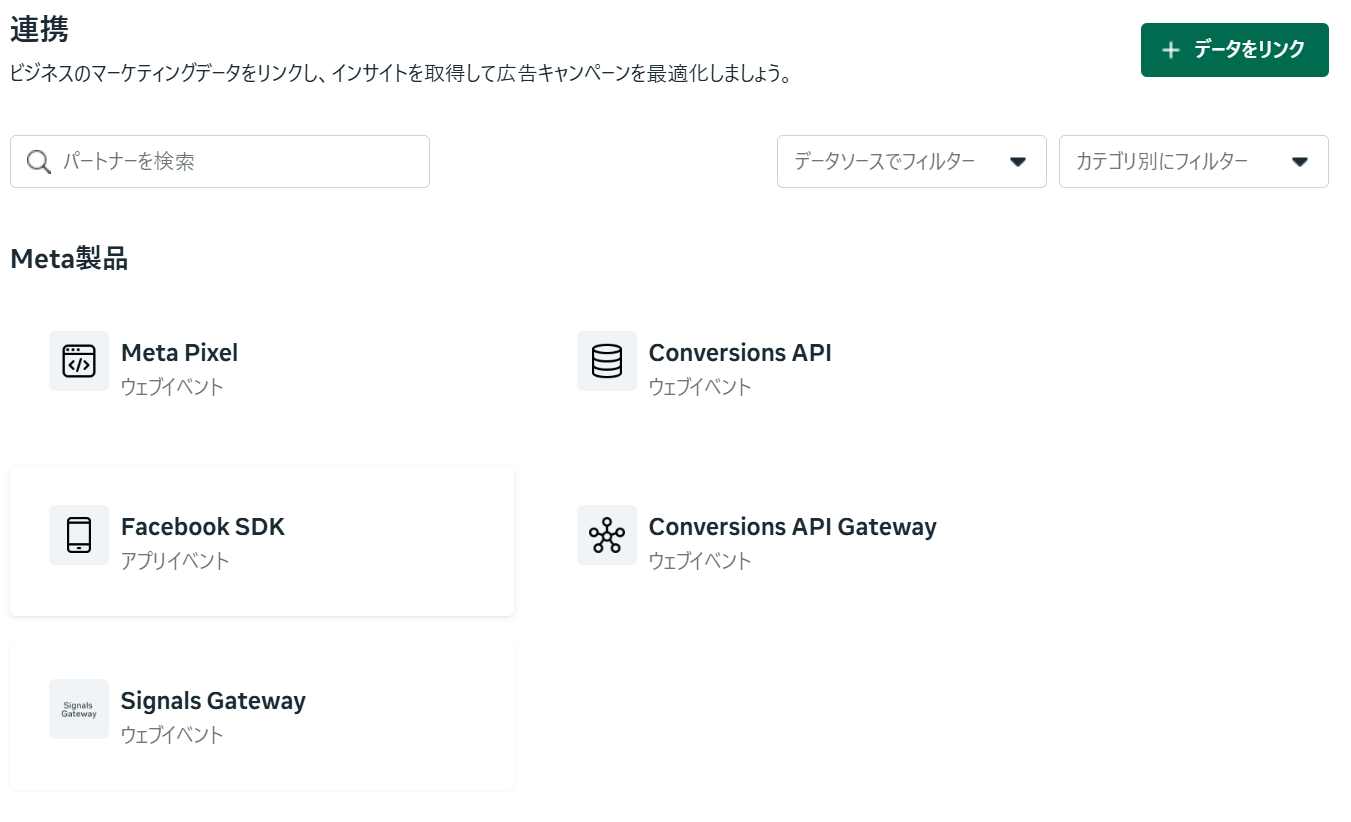Click the Conversions API database icon
1351x822 pixels.
tap(607, 361)
